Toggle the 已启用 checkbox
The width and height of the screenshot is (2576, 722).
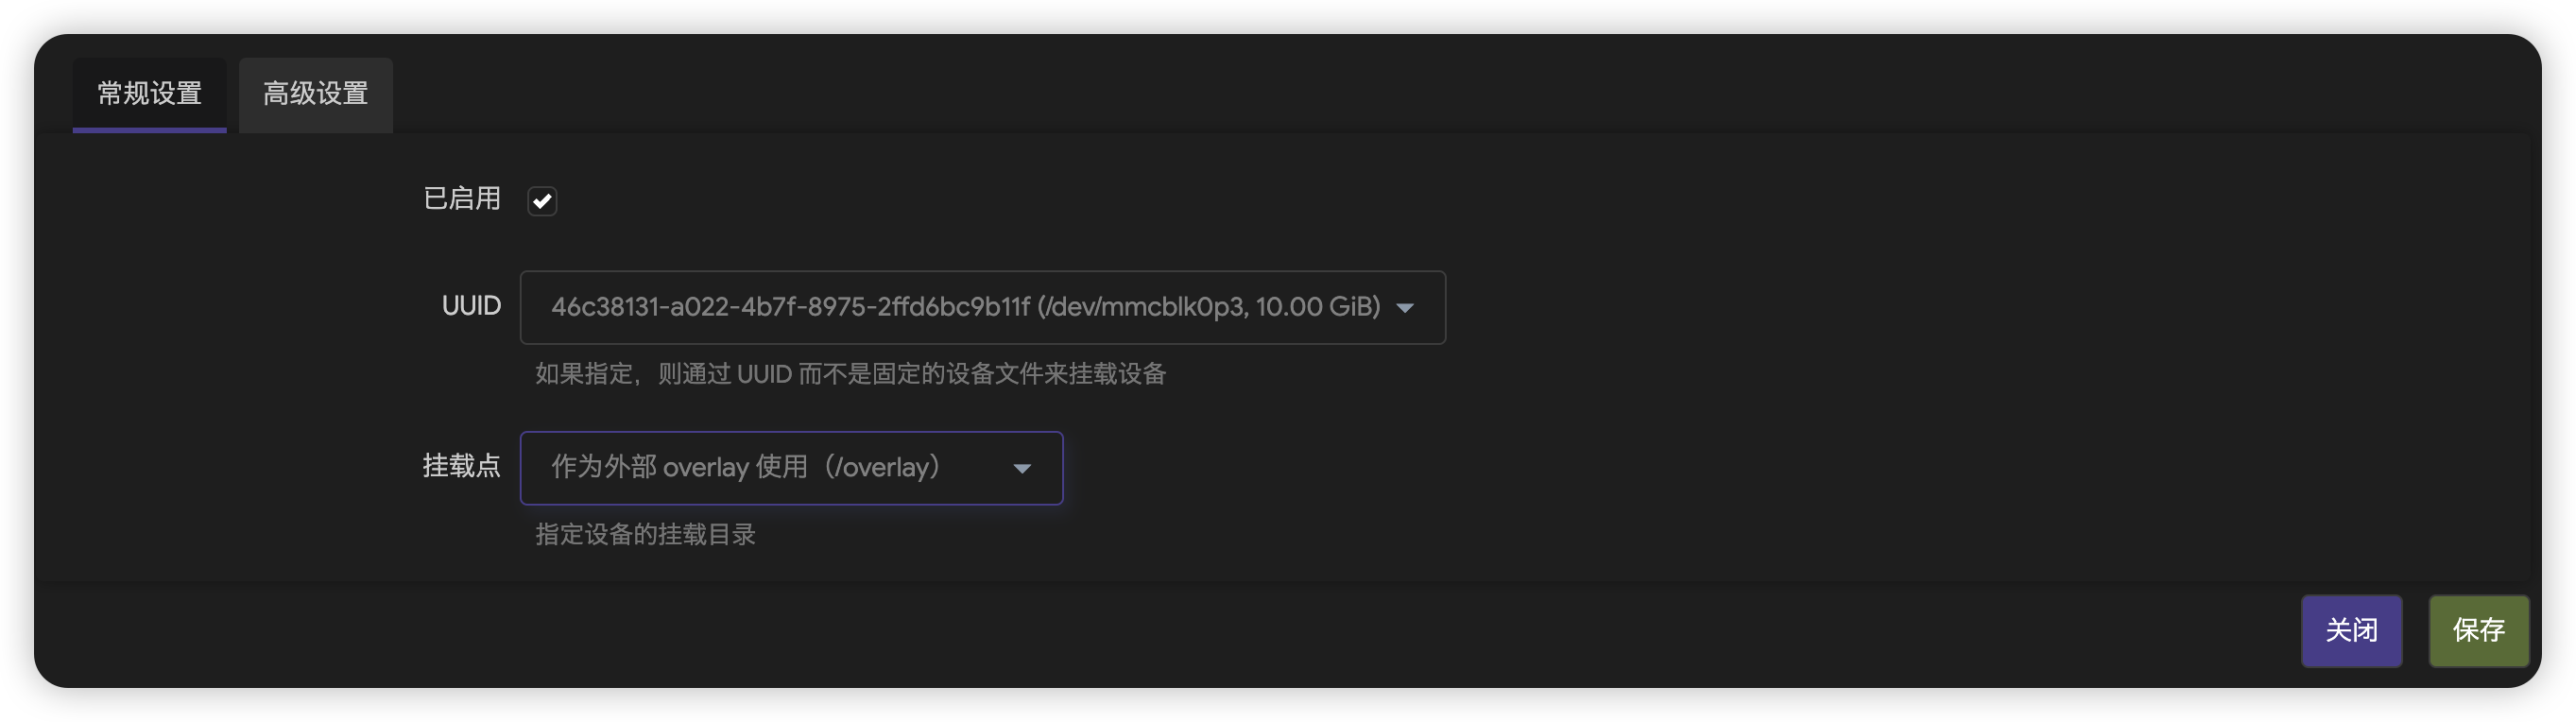pyautogui.click(x=542, y=201)
